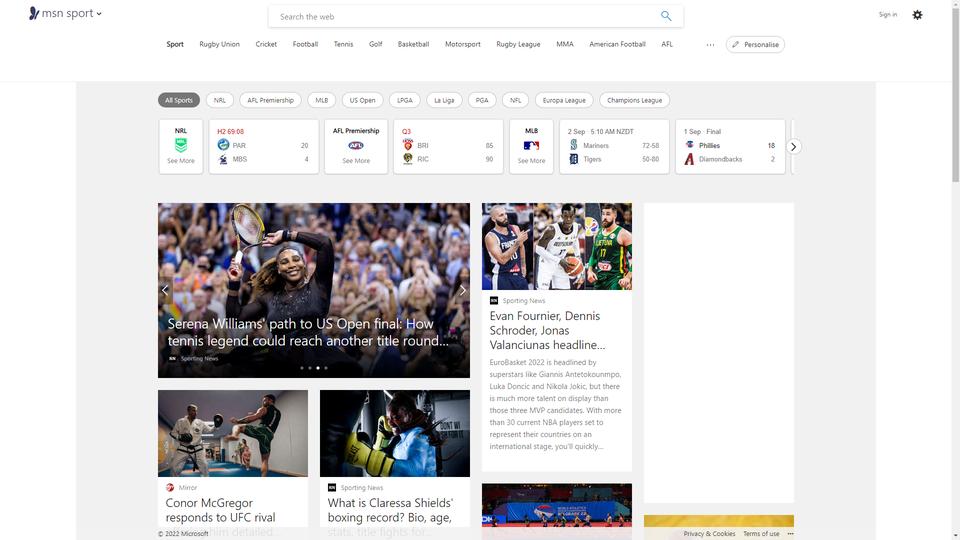960x540 pixels.
Task: Click the msn butterfly logo icon
Action: coord(34,13)
